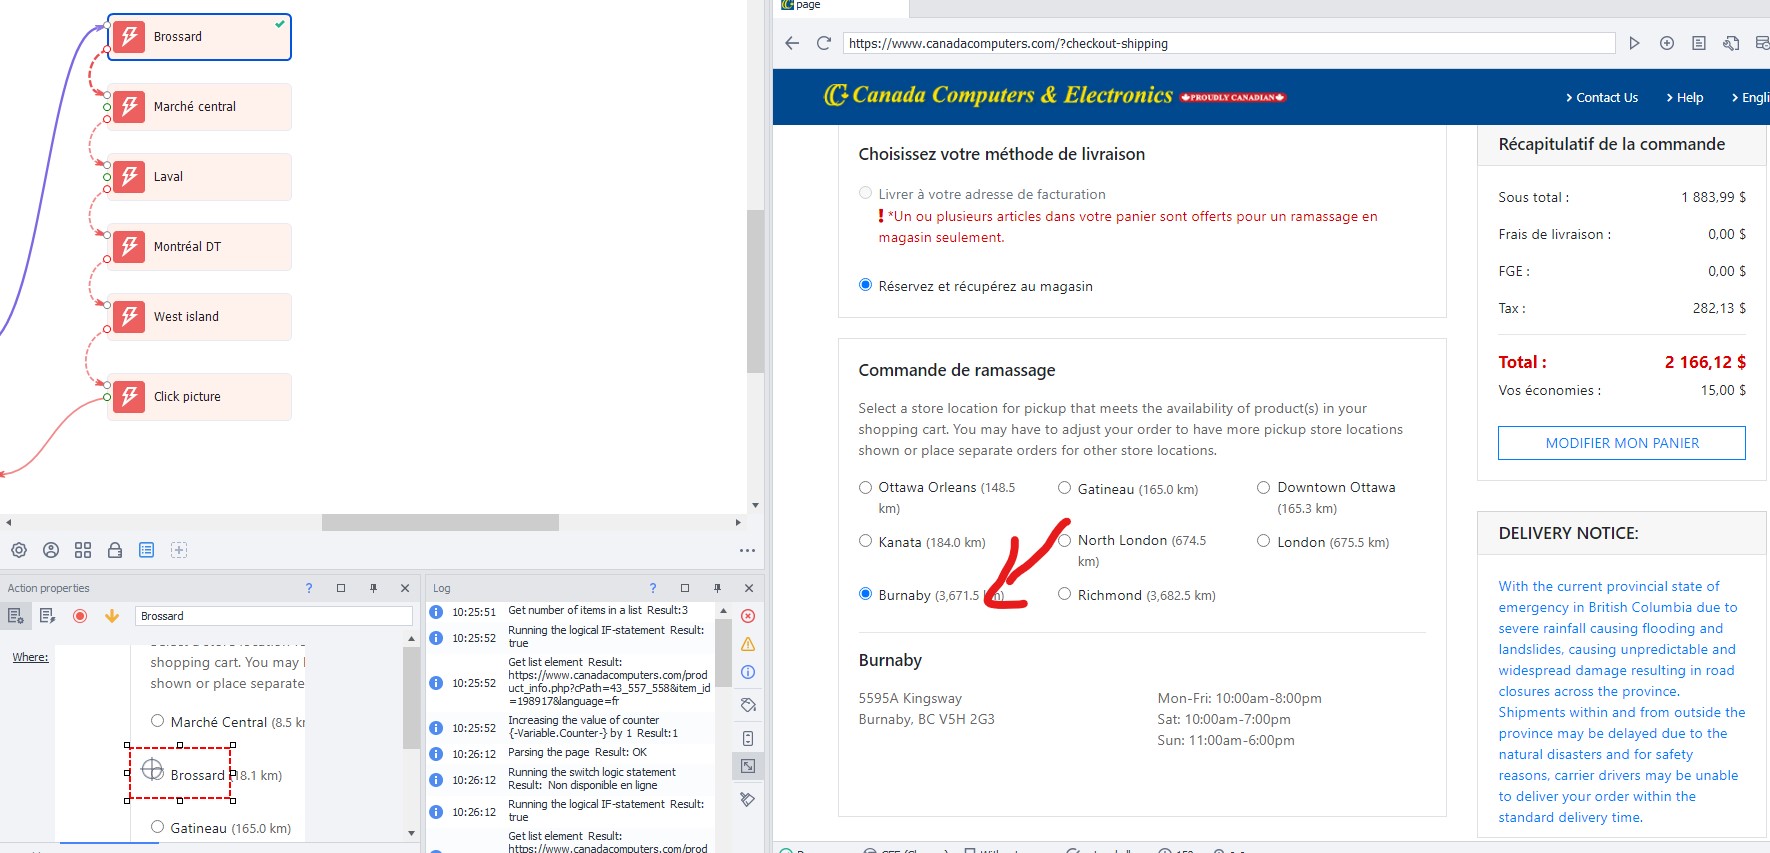
Task: Click the Canada Computers & Electronics logo
Action: 1054,95
